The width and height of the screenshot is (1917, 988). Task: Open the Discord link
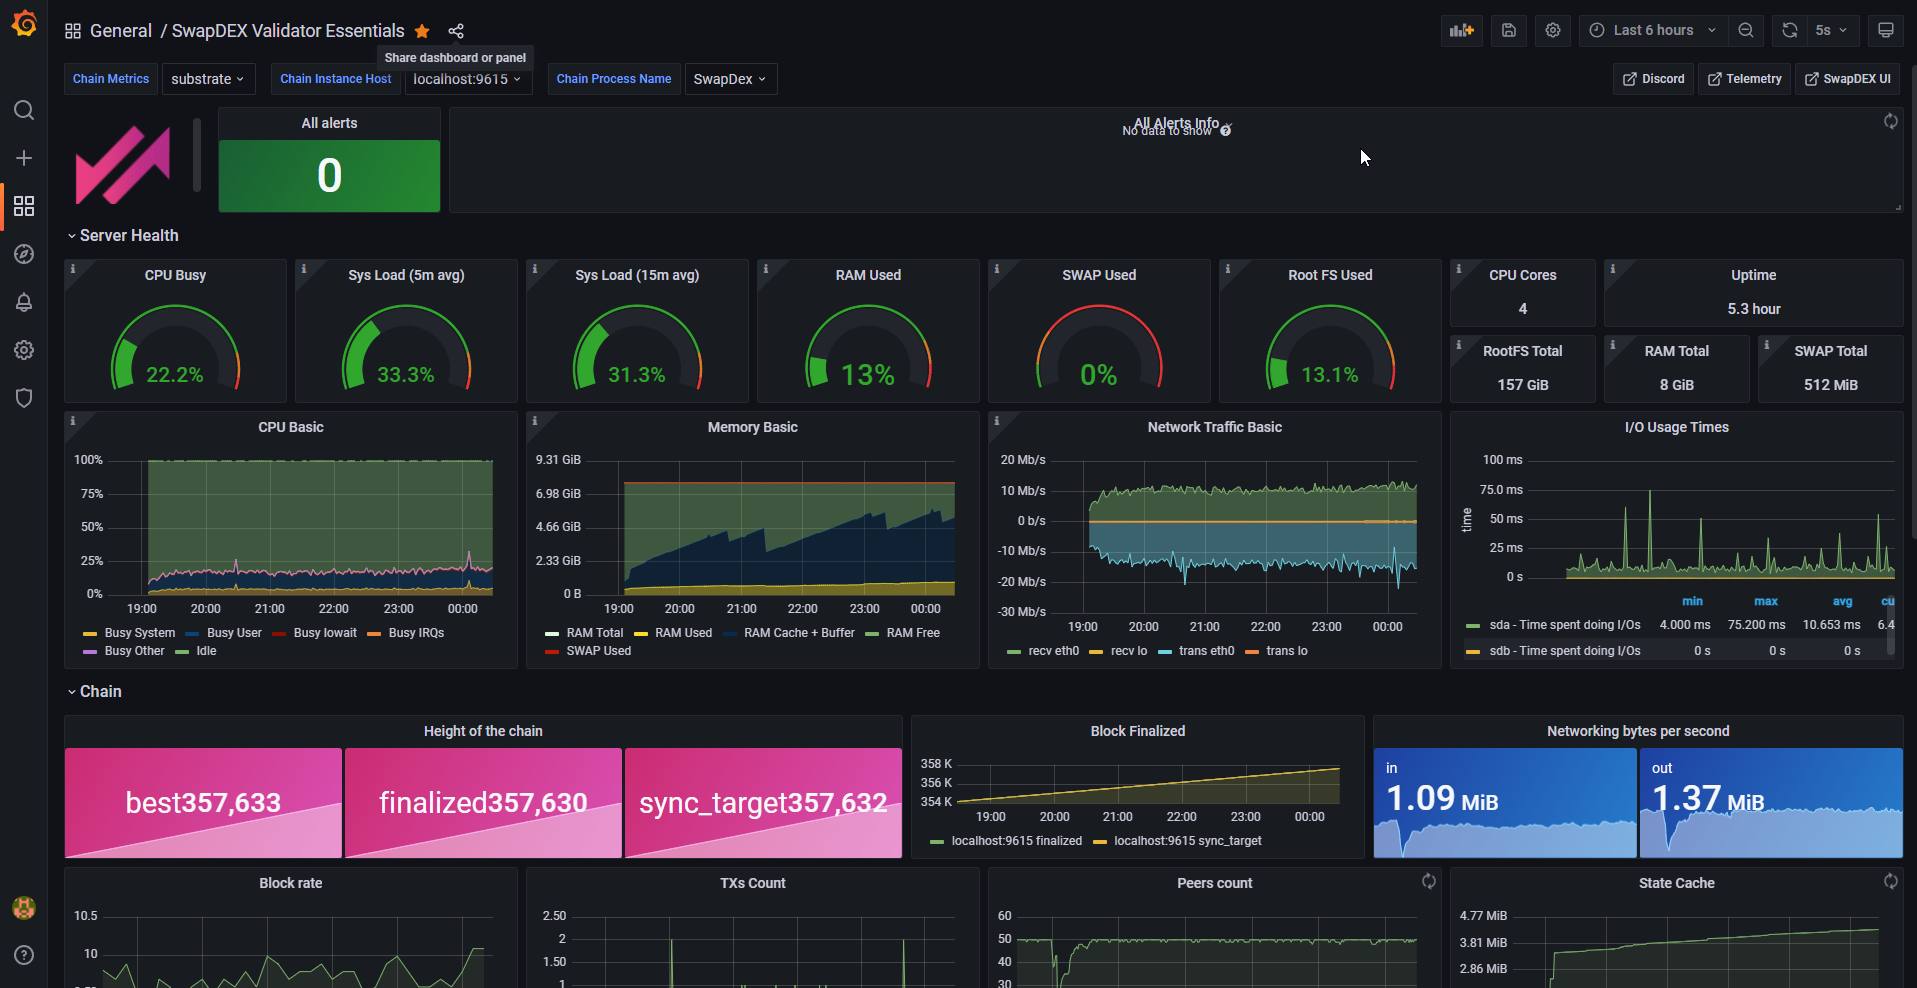[x=1653, y=79]
